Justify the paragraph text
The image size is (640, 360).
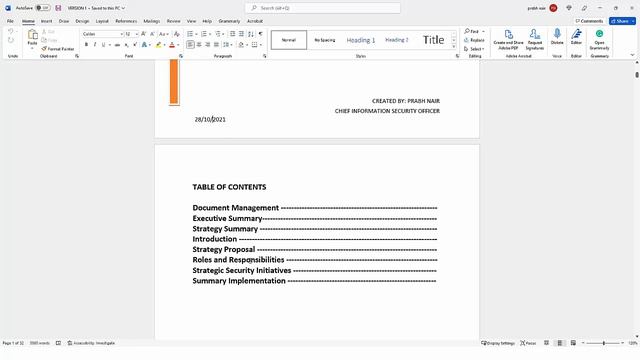click(216, 45)
